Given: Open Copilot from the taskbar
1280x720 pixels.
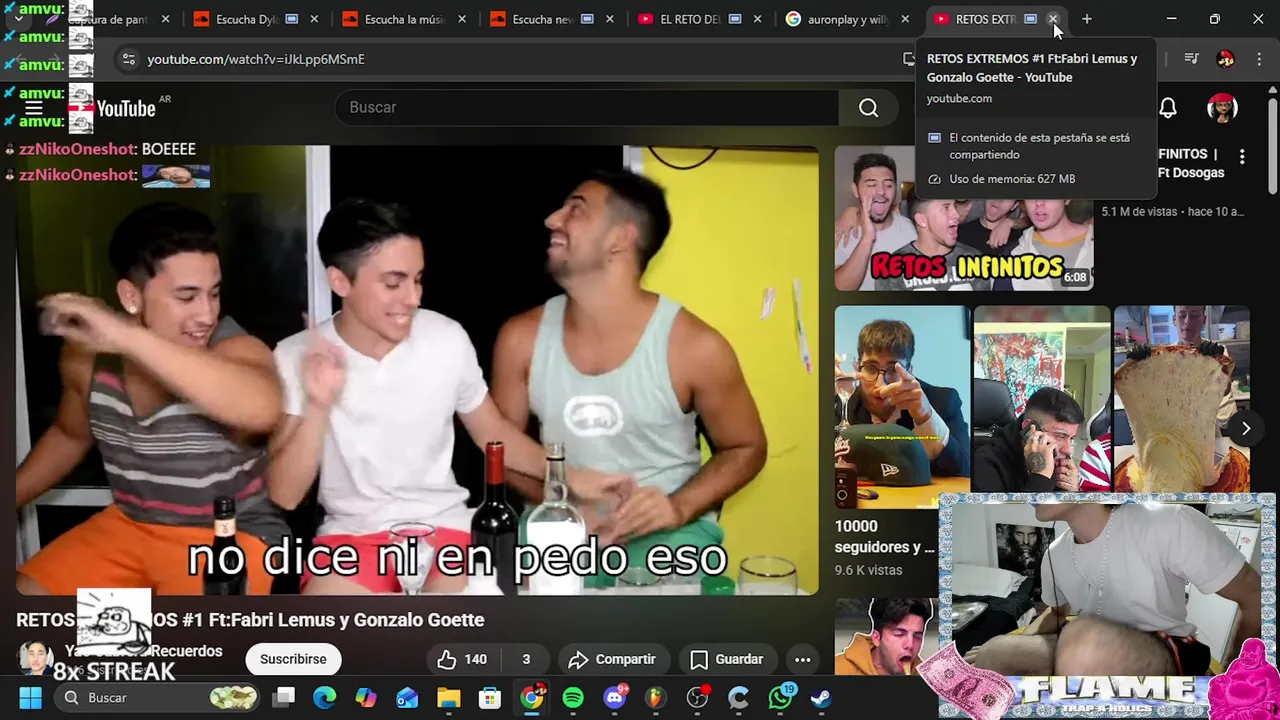Looking at the screenshot, I should pos(366,697).
